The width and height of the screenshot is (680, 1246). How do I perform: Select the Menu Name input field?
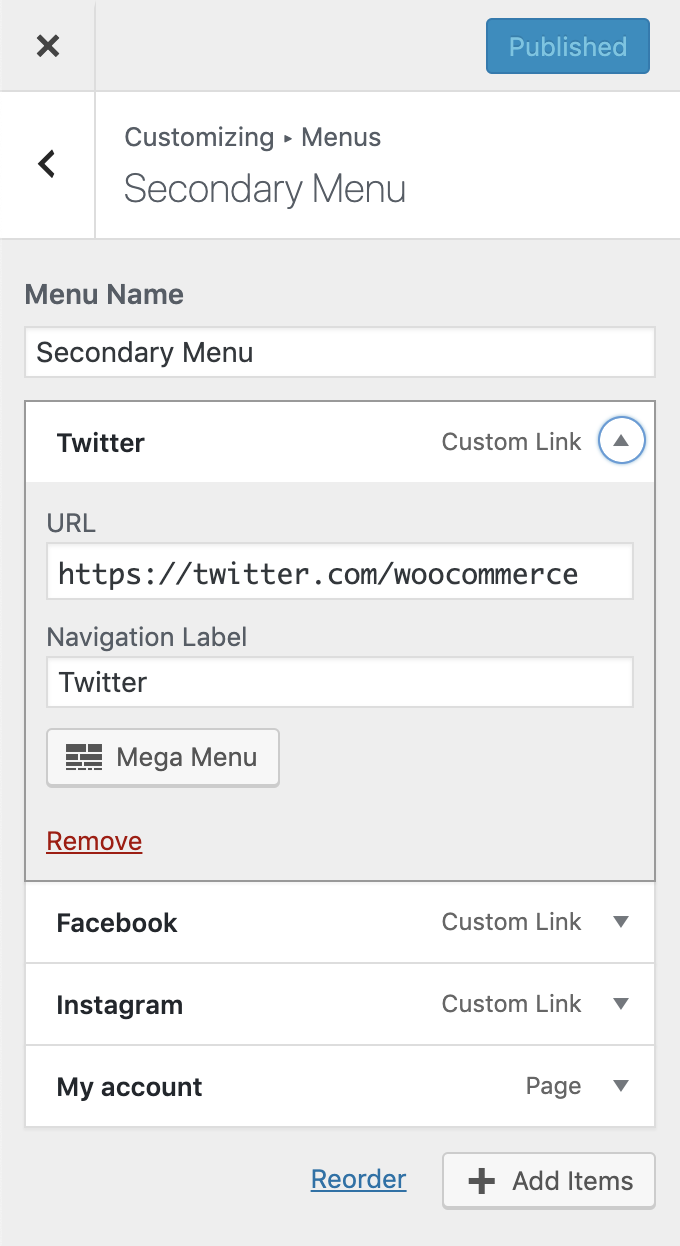tap(340, 352)
